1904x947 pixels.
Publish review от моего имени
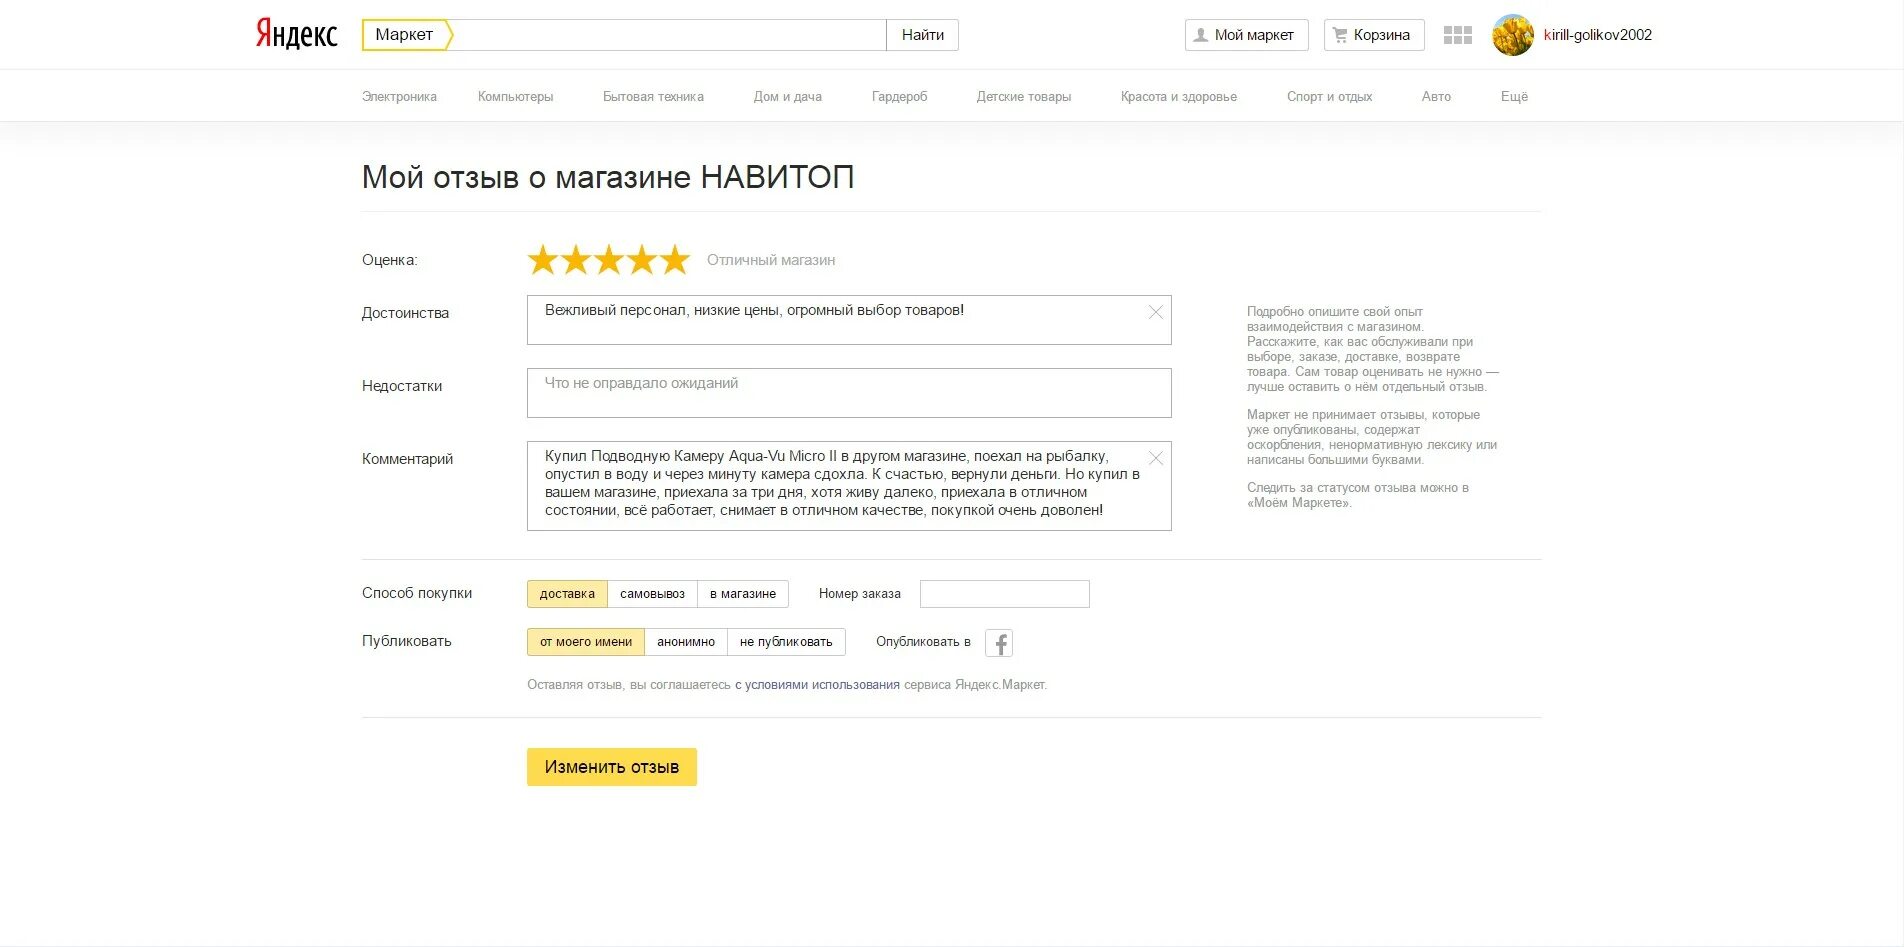tap(586, 642)
